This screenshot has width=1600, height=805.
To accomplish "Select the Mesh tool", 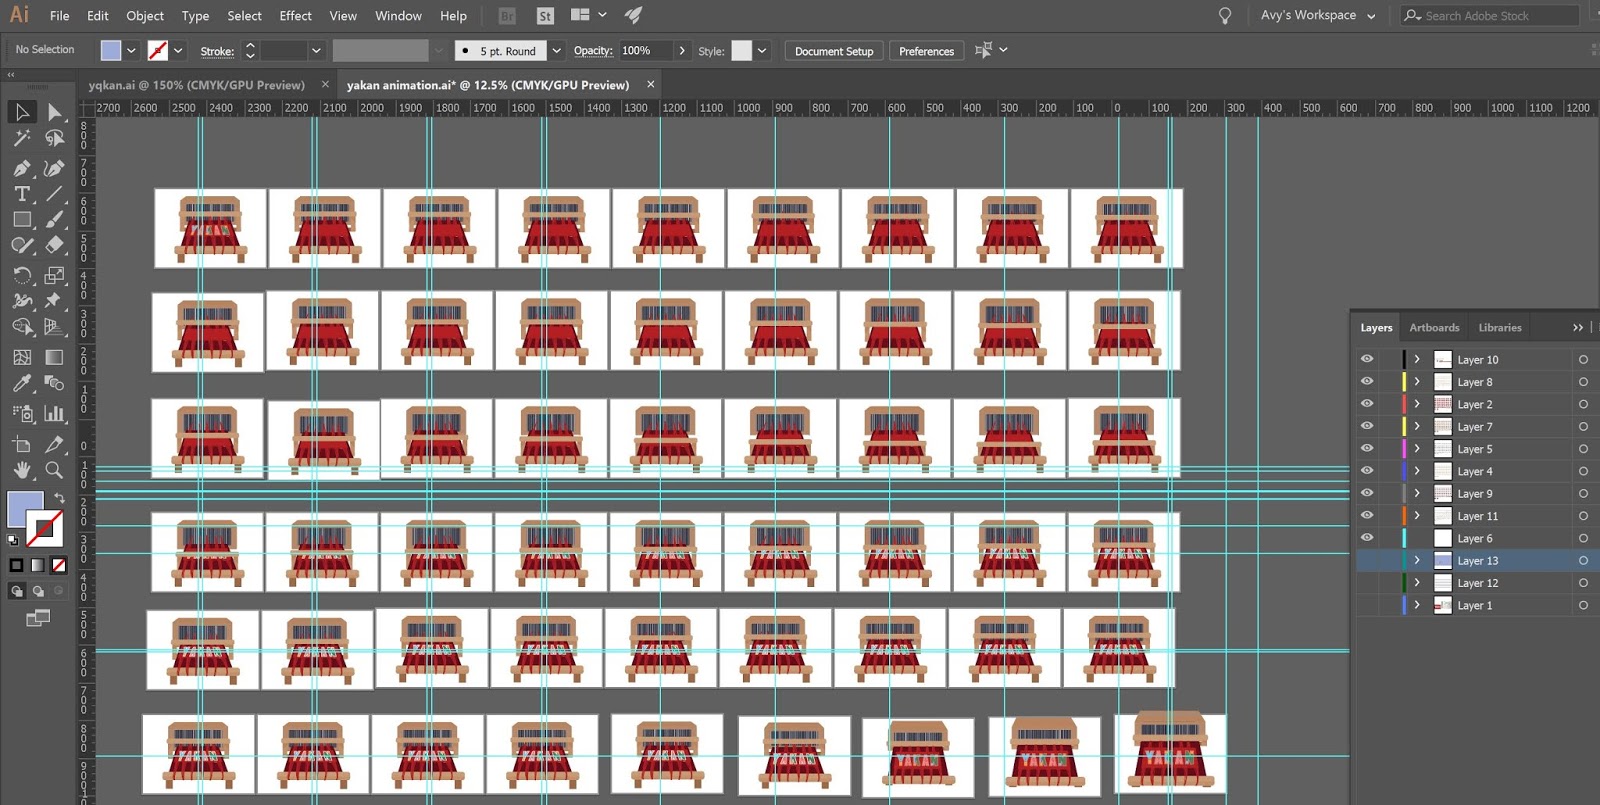I will tap(22, 357).
